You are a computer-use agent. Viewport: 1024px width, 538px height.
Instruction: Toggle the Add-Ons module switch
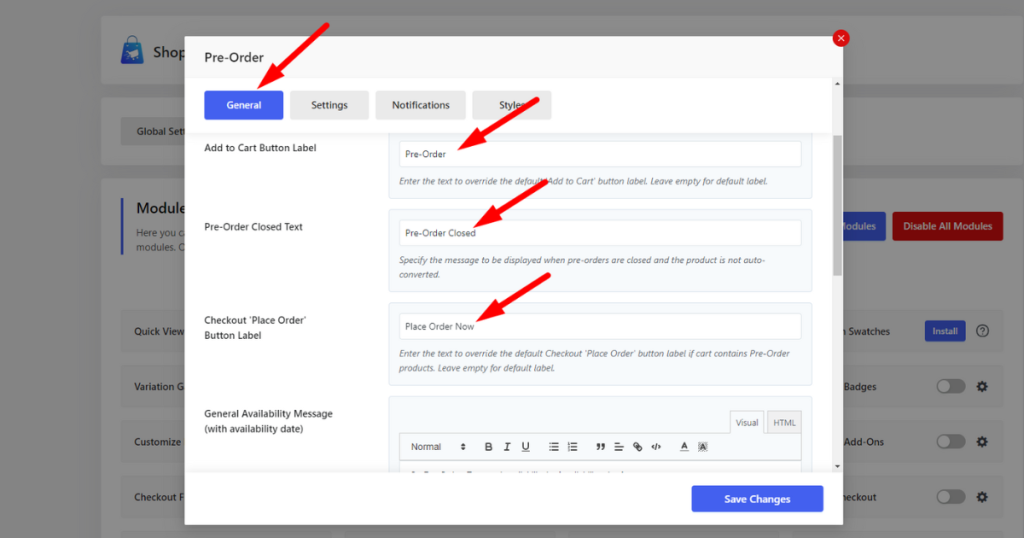[951, 442]
